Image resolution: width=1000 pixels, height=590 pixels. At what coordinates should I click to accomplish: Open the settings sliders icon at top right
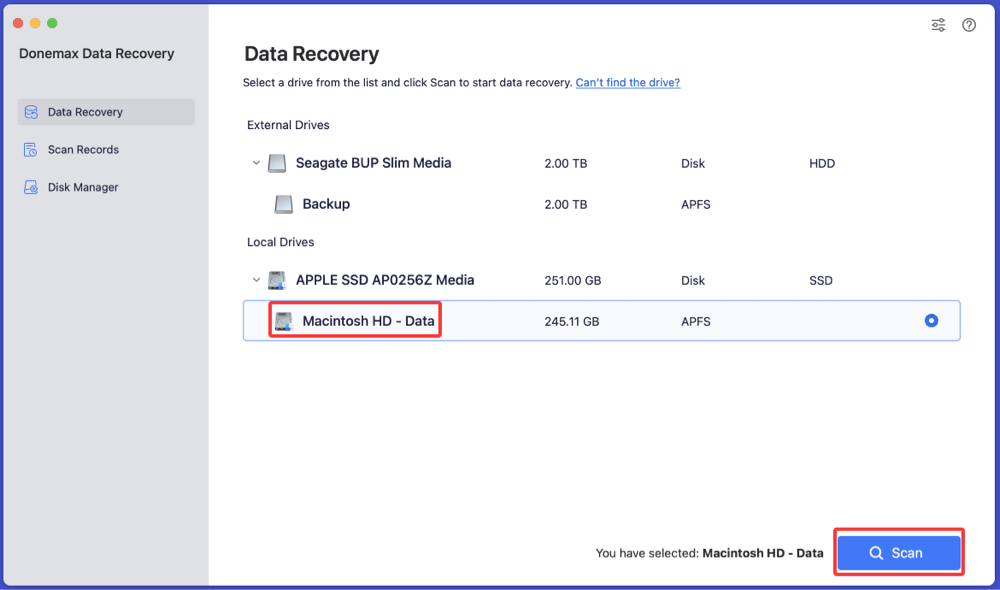[938, 24]
